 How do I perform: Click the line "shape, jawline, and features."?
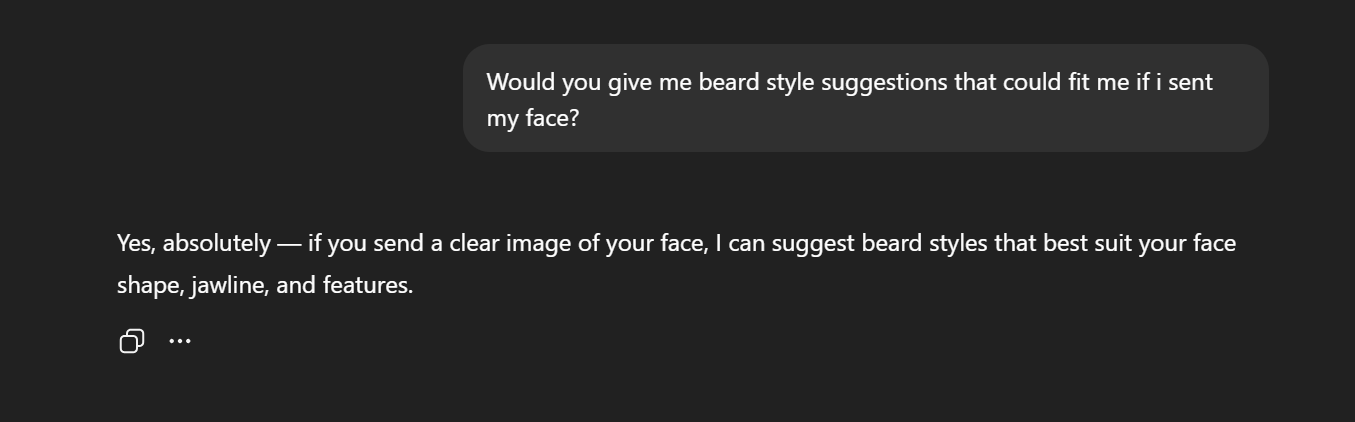click(264, 285)
